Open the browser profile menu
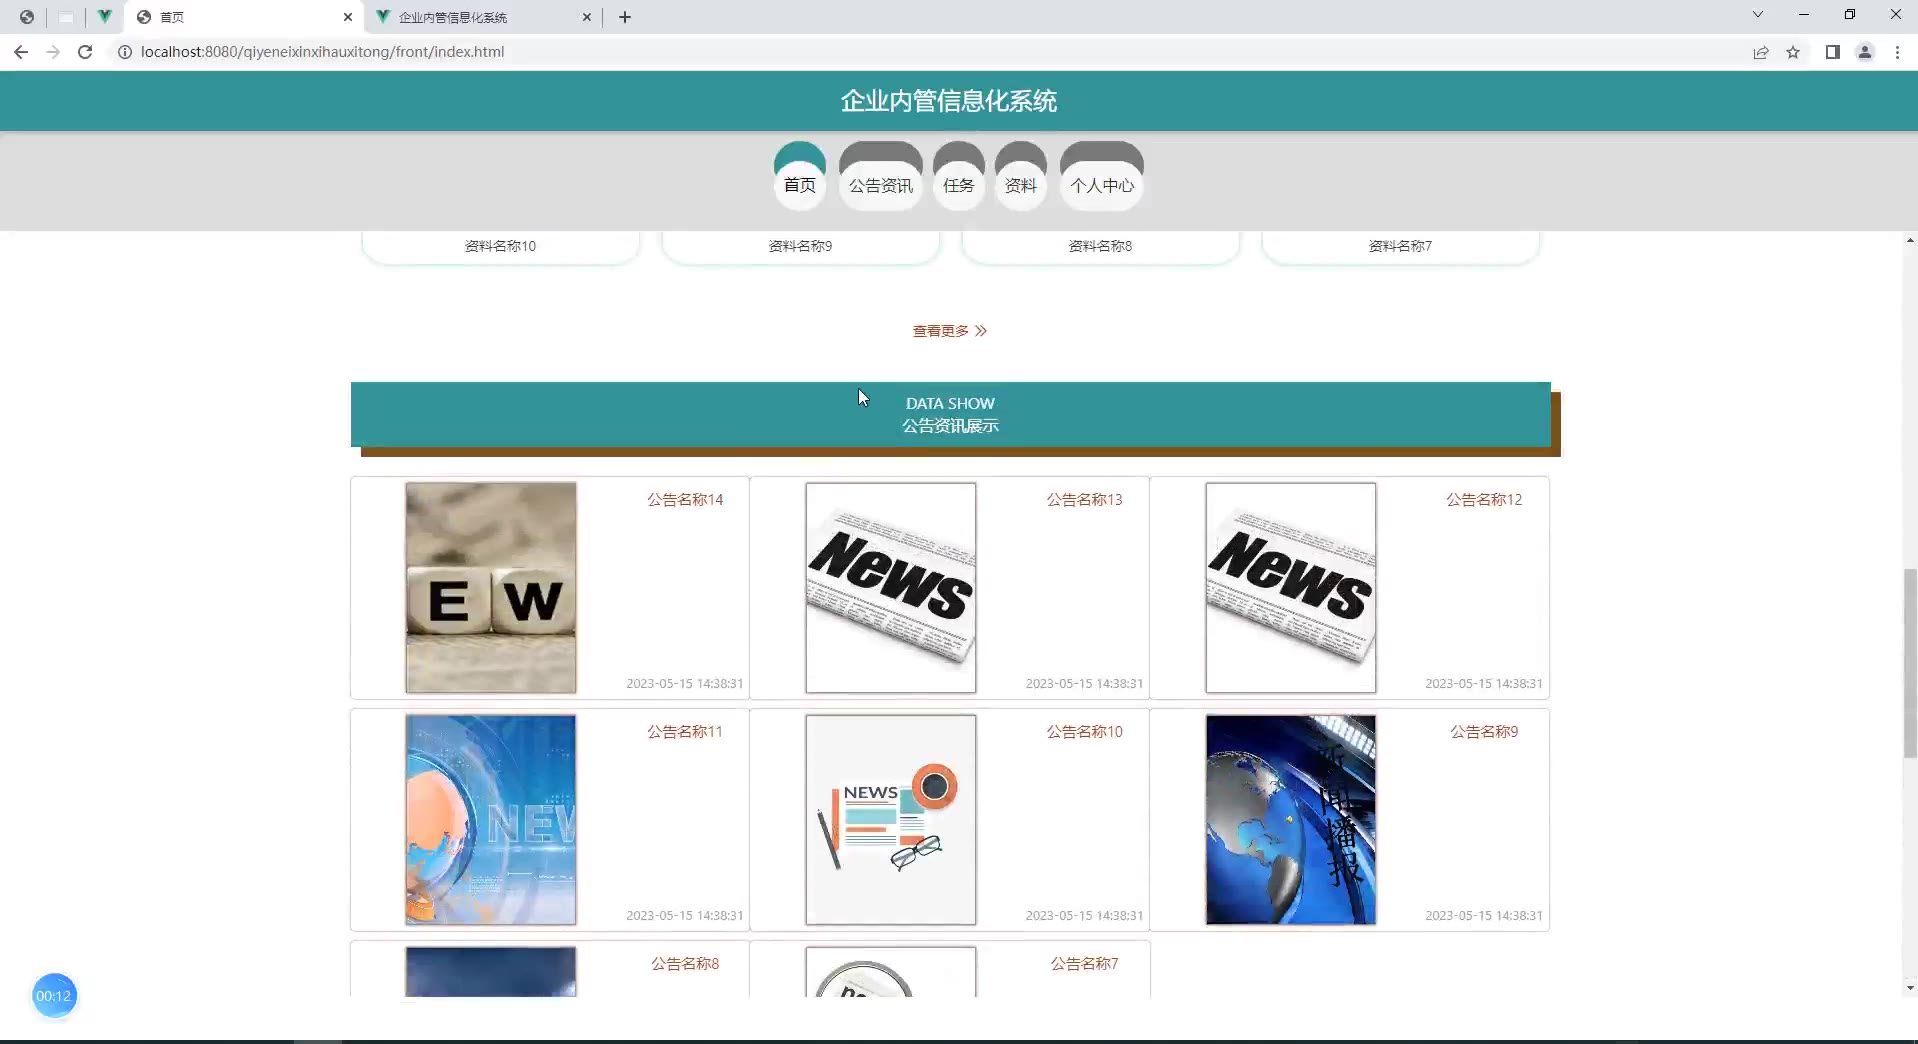This screenshot has height=1044, width=1918. point(1865,52)
